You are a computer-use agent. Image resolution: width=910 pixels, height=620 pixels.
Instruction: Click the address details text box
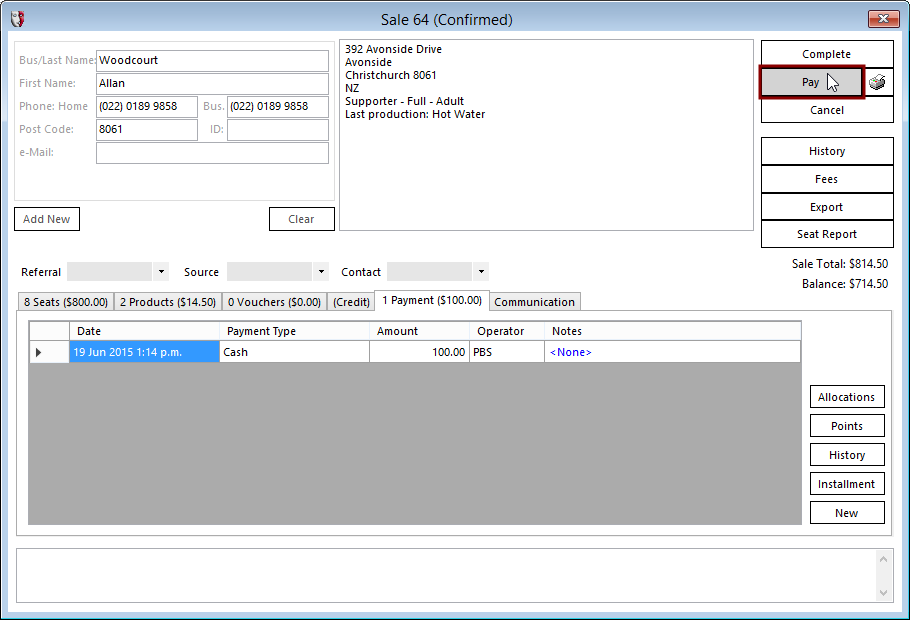coord(546,135)
